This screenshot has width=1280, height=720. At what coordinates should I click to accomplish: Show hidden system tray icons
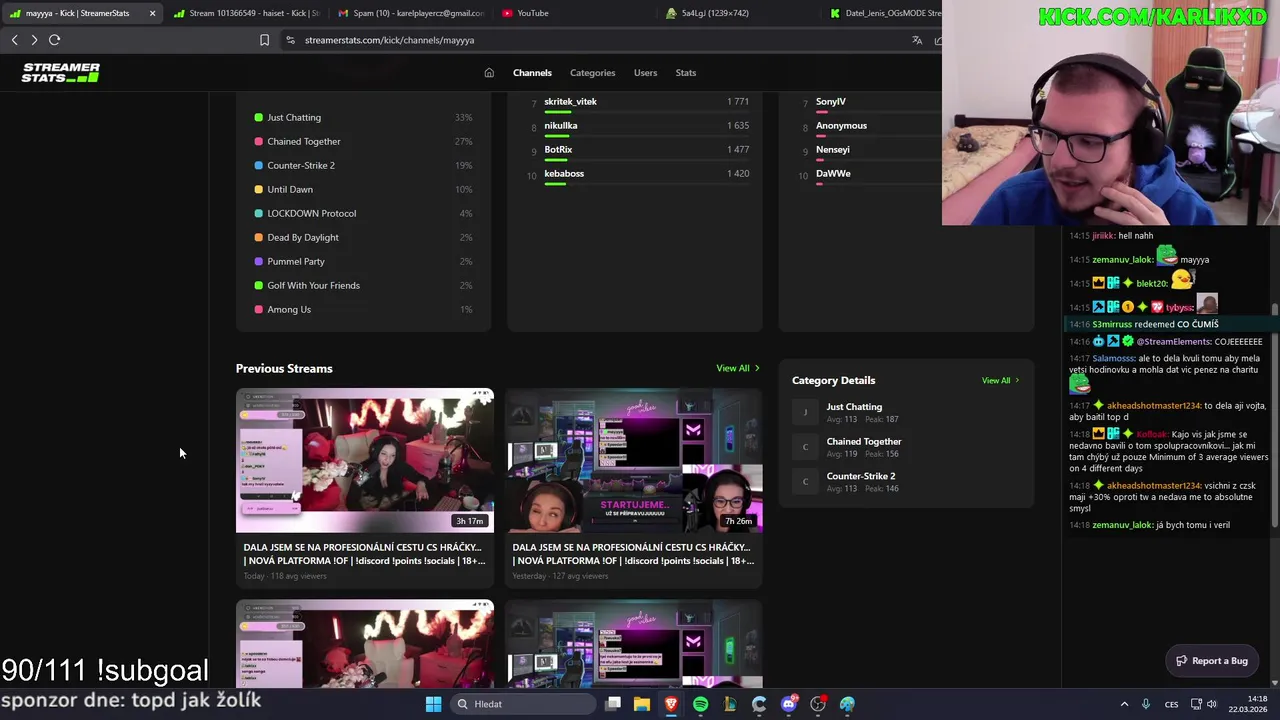(x=1124, y=704)
